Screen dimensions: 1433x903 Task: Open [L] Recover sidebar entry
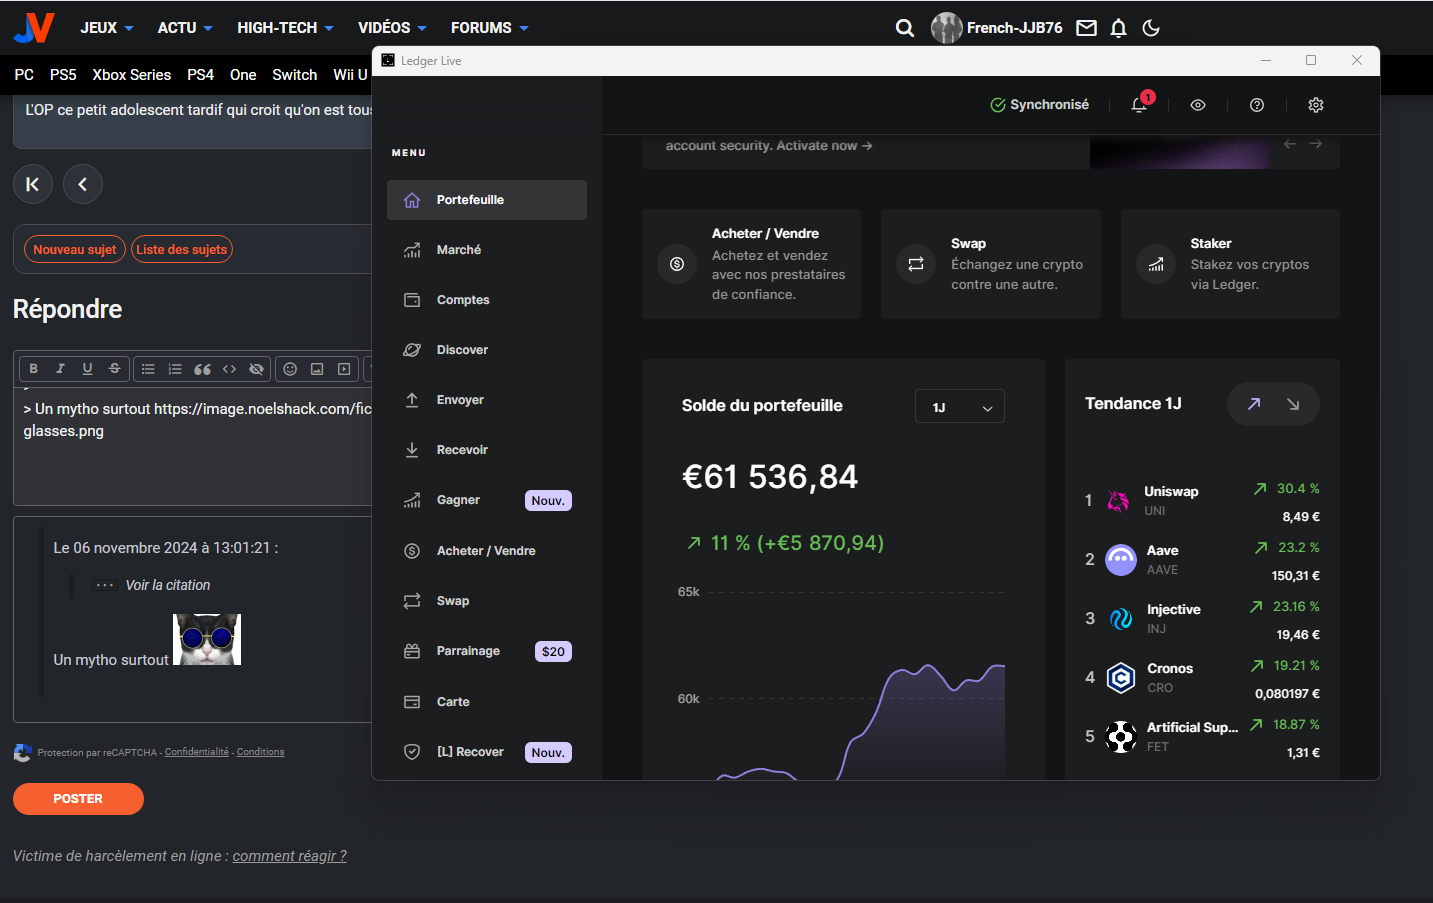(487, 752)
